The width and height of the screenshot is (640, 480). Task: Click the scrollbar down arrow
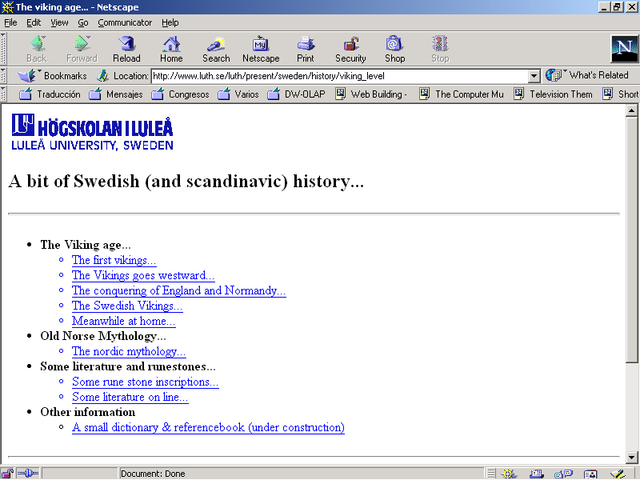pos(631,458)
